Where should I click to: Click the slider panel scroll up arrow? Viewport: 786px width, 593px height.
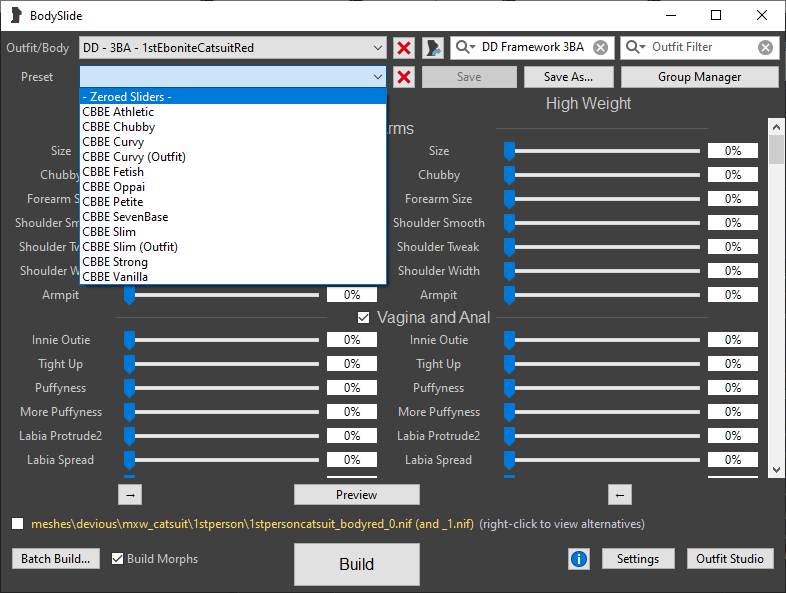776,127
